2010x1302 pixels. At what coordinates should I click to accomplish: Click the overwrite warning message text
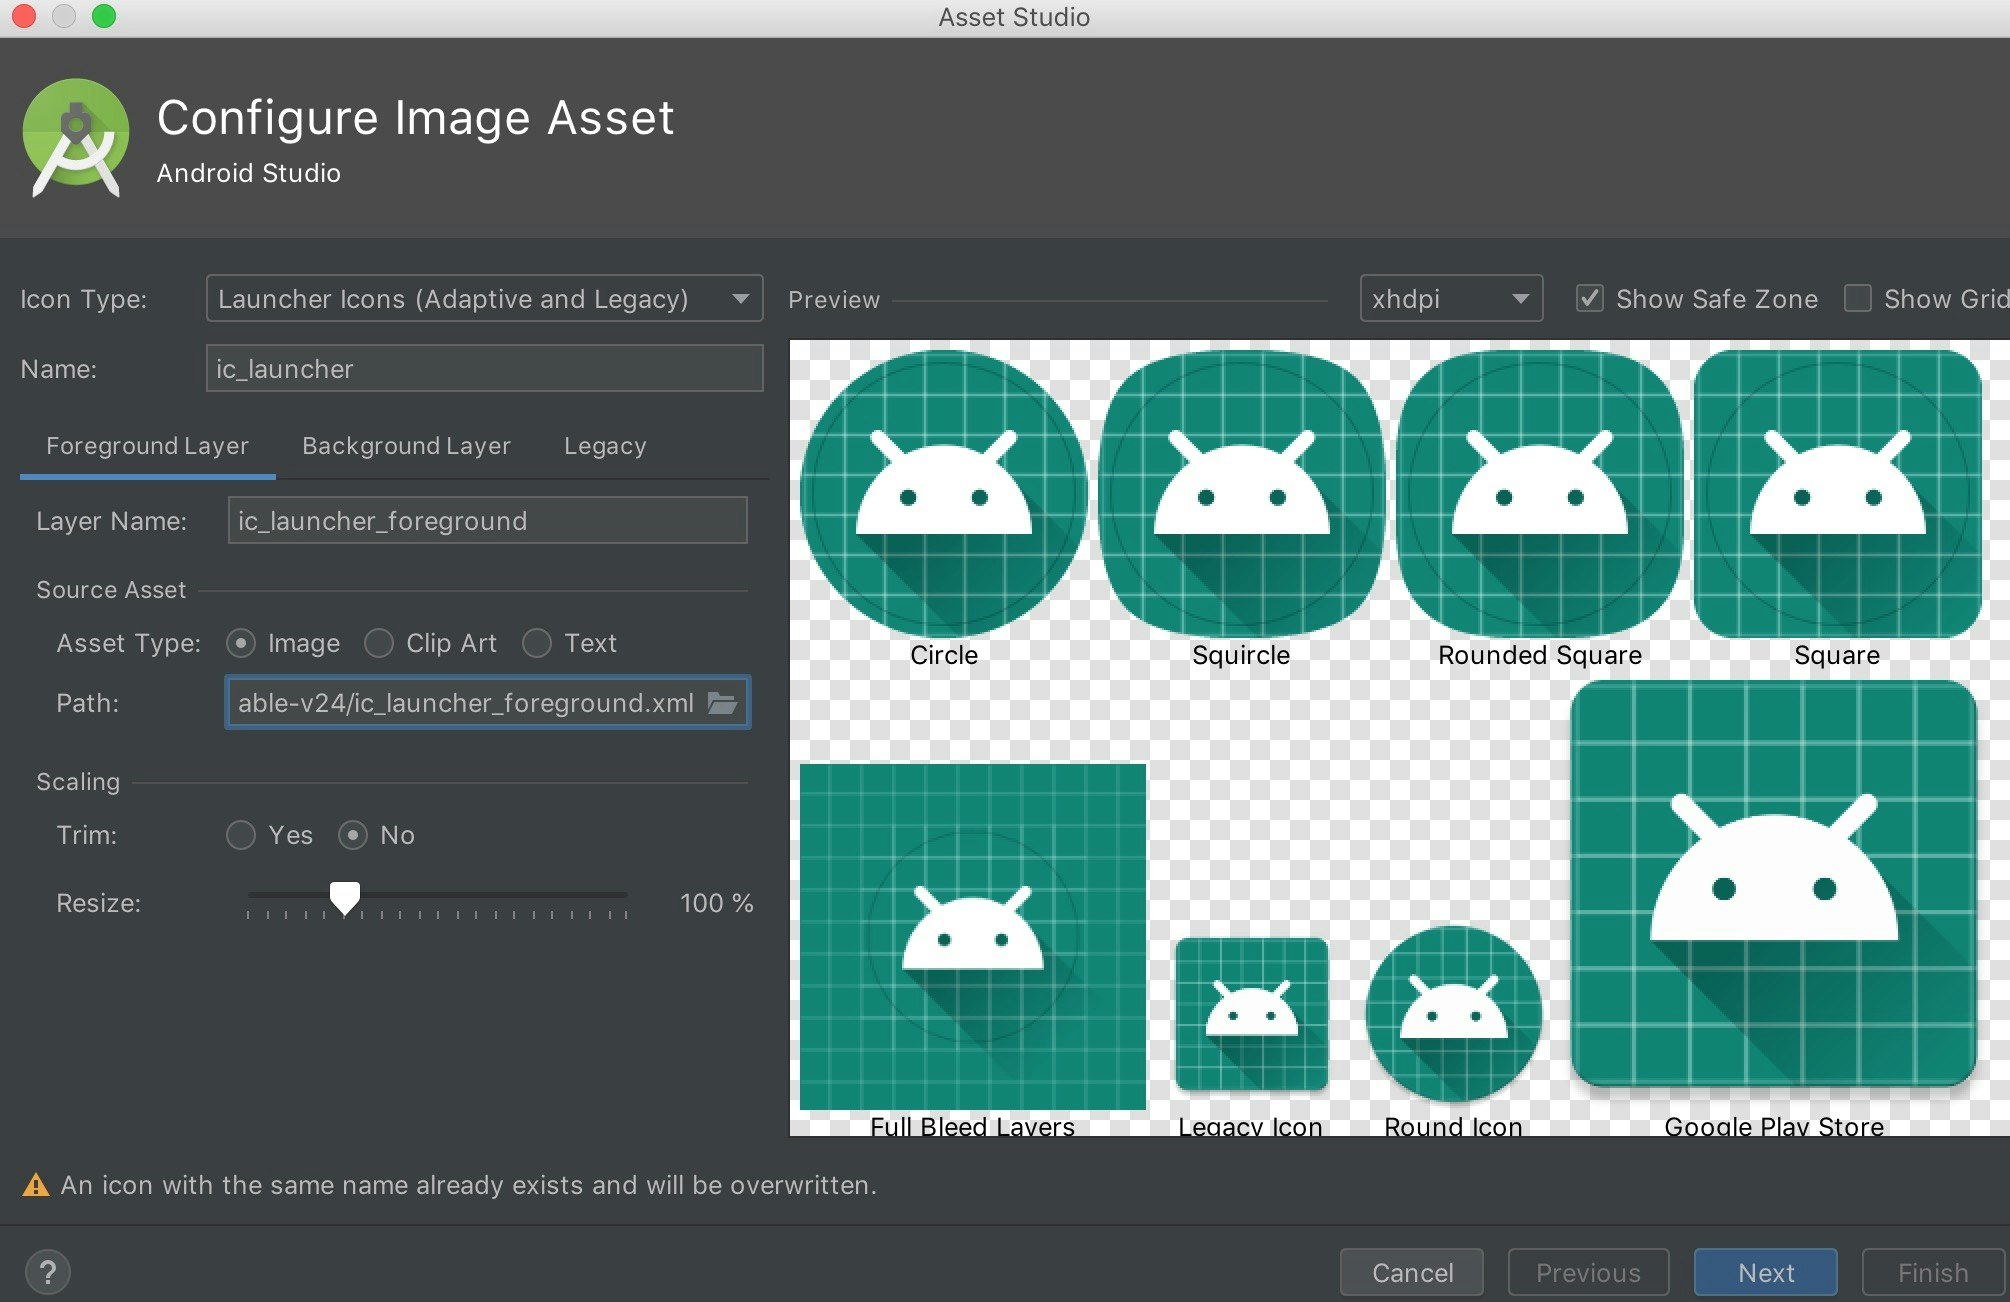click(x=468, y=1185)
